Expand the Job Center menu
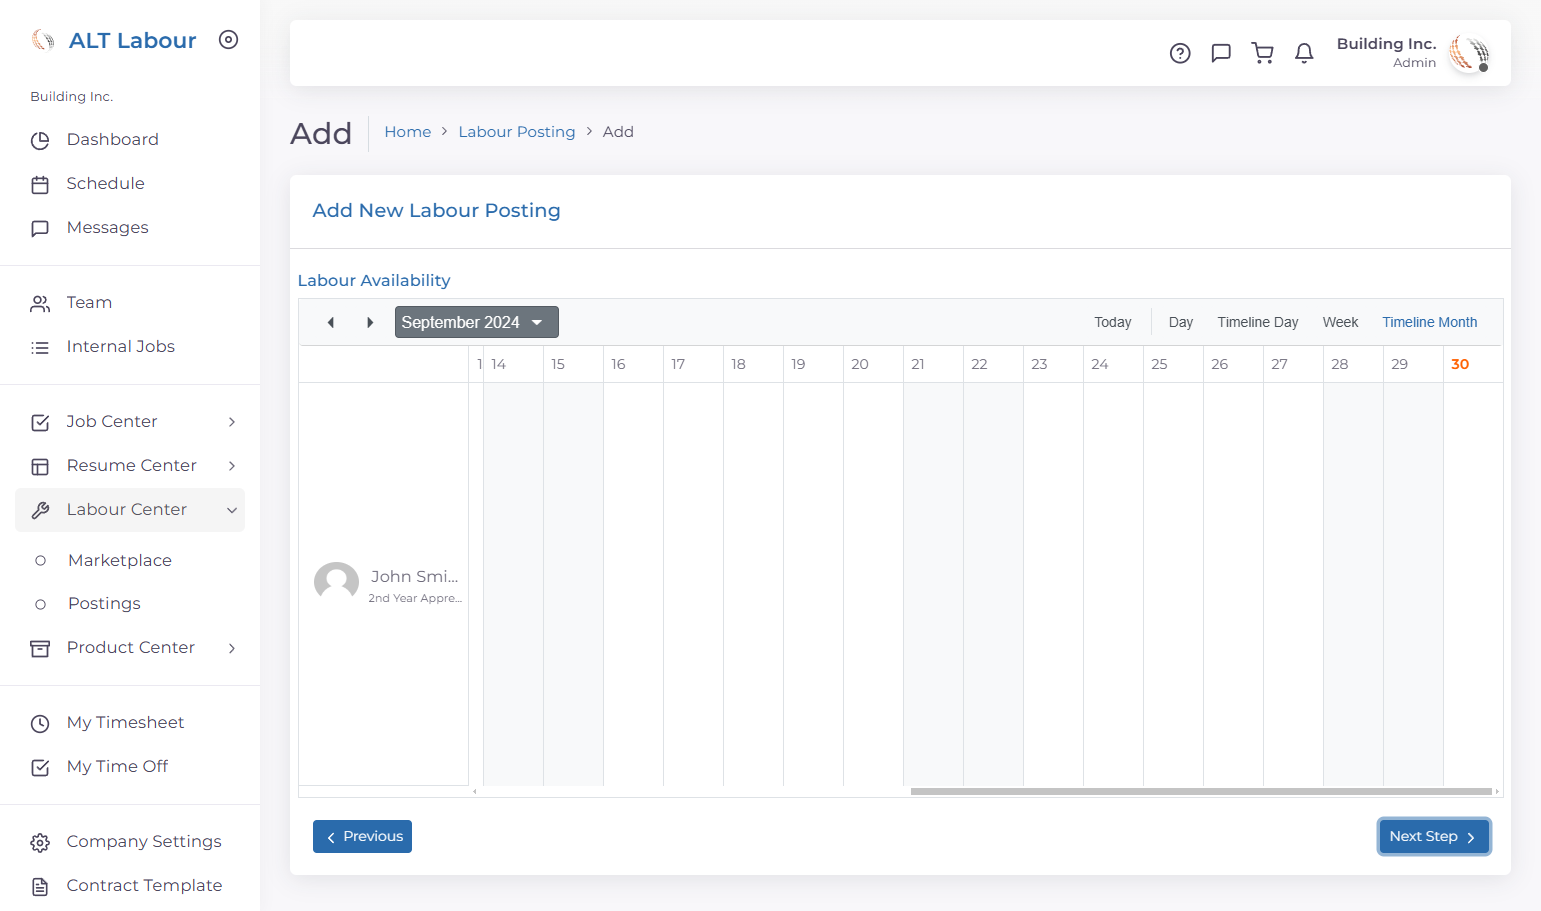This screenshot has height=911, width=1541. point(130,422)
